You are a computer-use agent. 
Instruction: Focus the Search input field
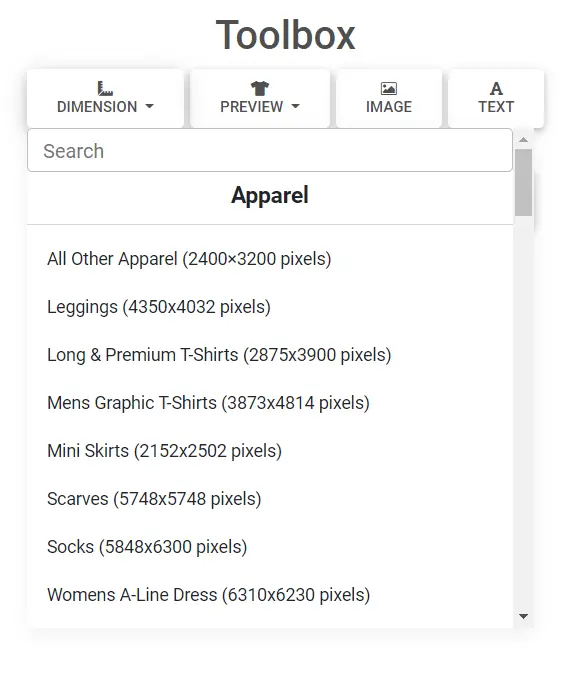[270, 150]
